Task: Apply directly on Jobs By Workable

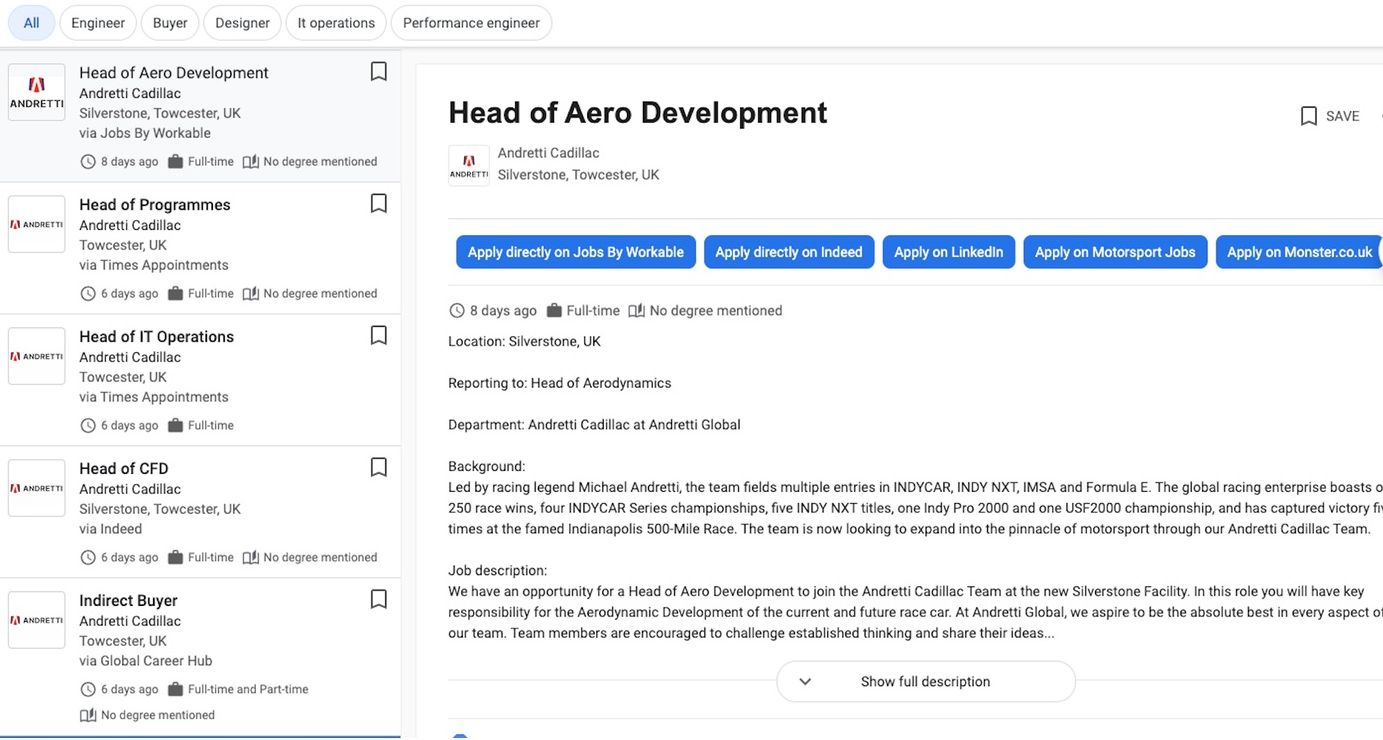Action: (x=576, y=252)
